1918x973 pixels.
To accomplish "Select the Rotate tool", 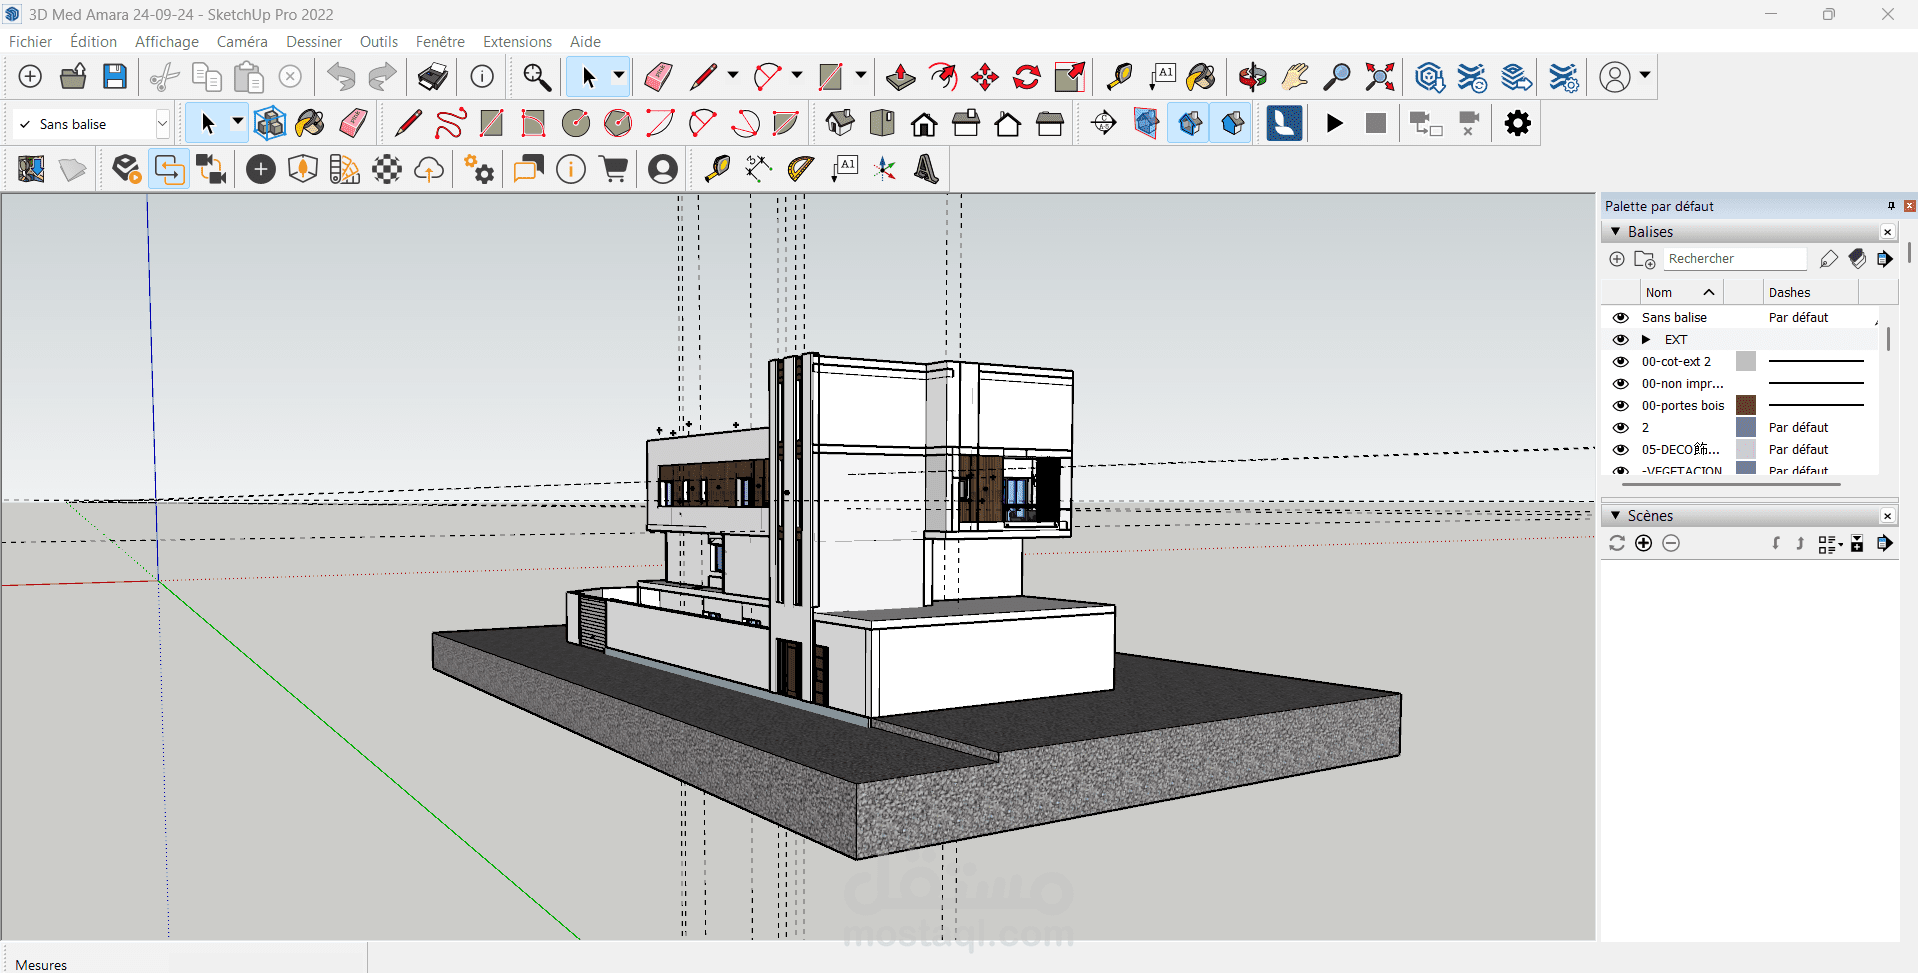I will (1027, 77).
